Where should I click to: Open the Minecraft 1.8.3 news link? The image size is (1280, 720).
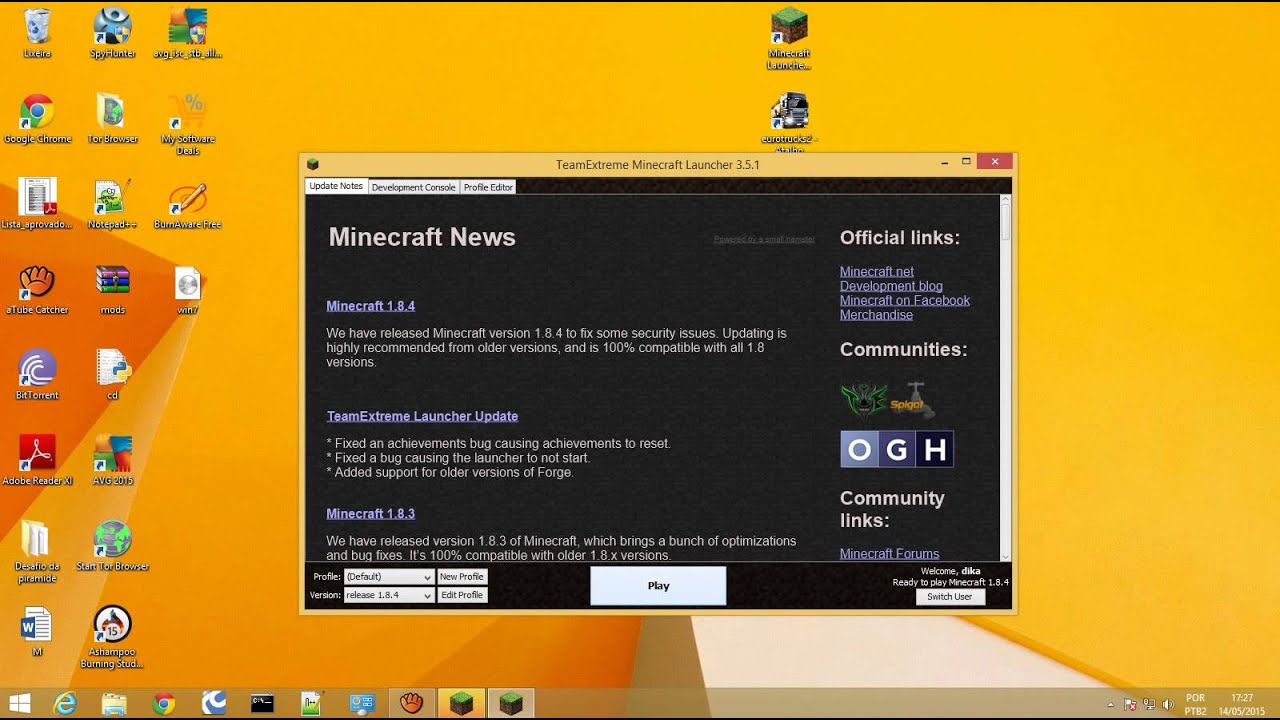(370, 514)
